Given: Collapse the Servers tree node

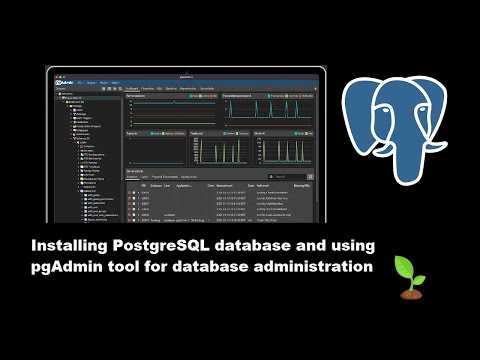Looking at the screenshot, I should click(x=56, y=94).
